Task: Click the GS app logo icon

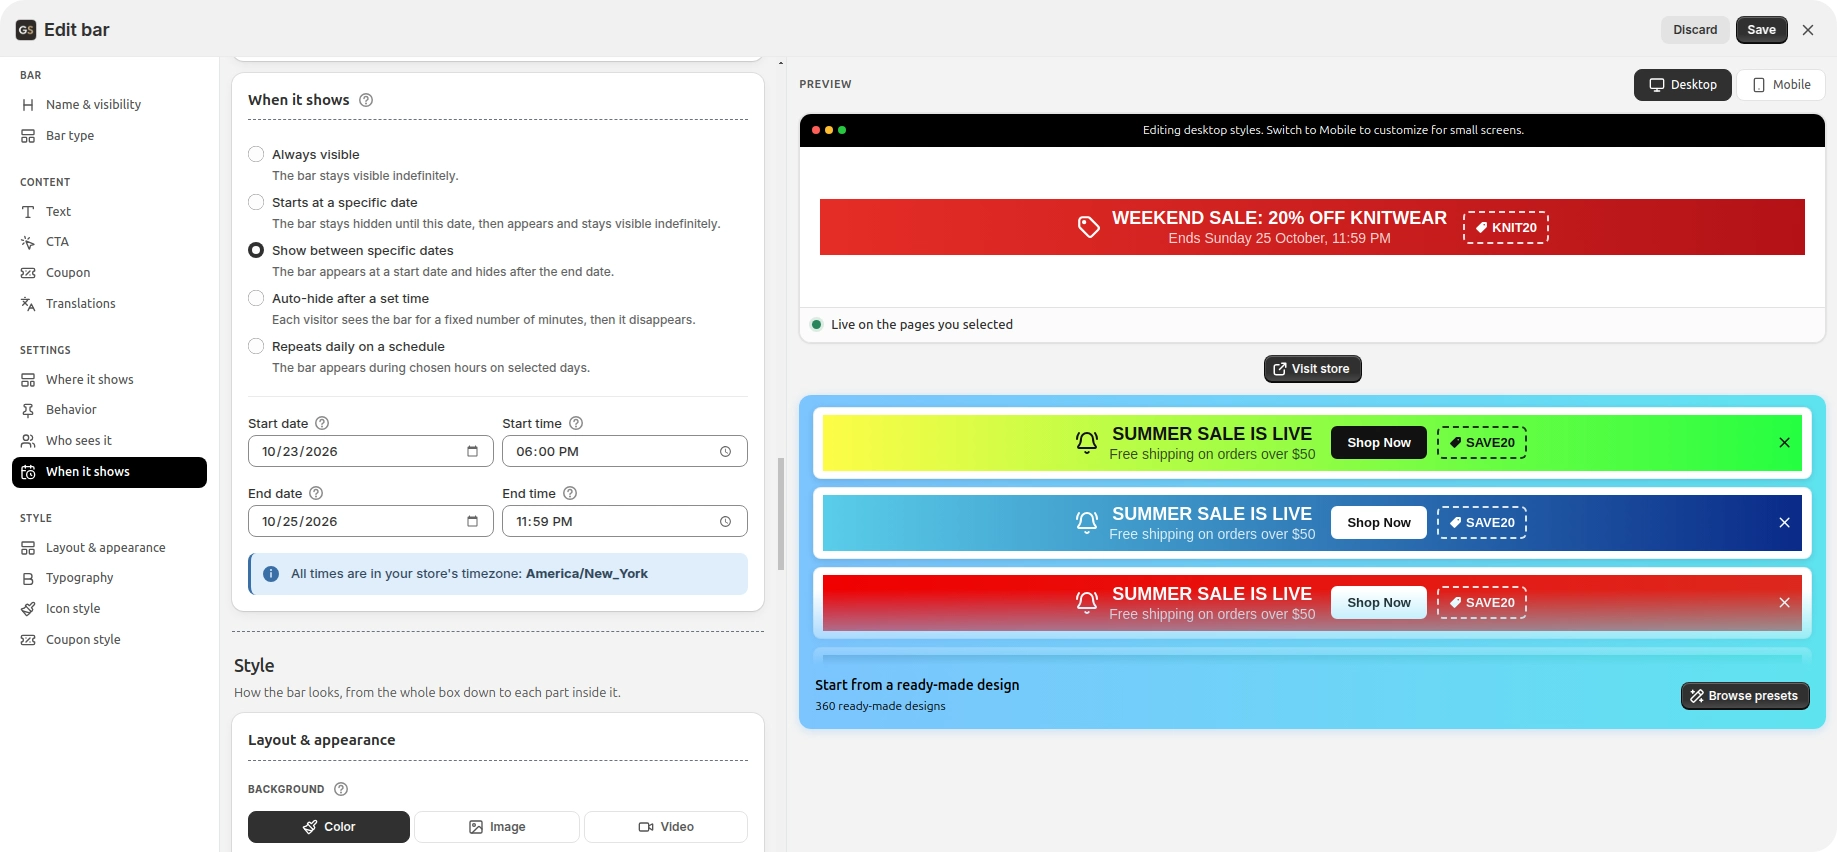Action: 26,30
